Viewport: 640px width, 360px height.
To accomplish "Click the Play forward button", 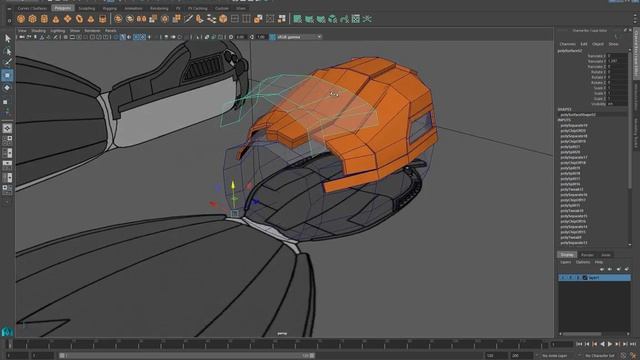I will pyautogui.click(x=610, y=344).
